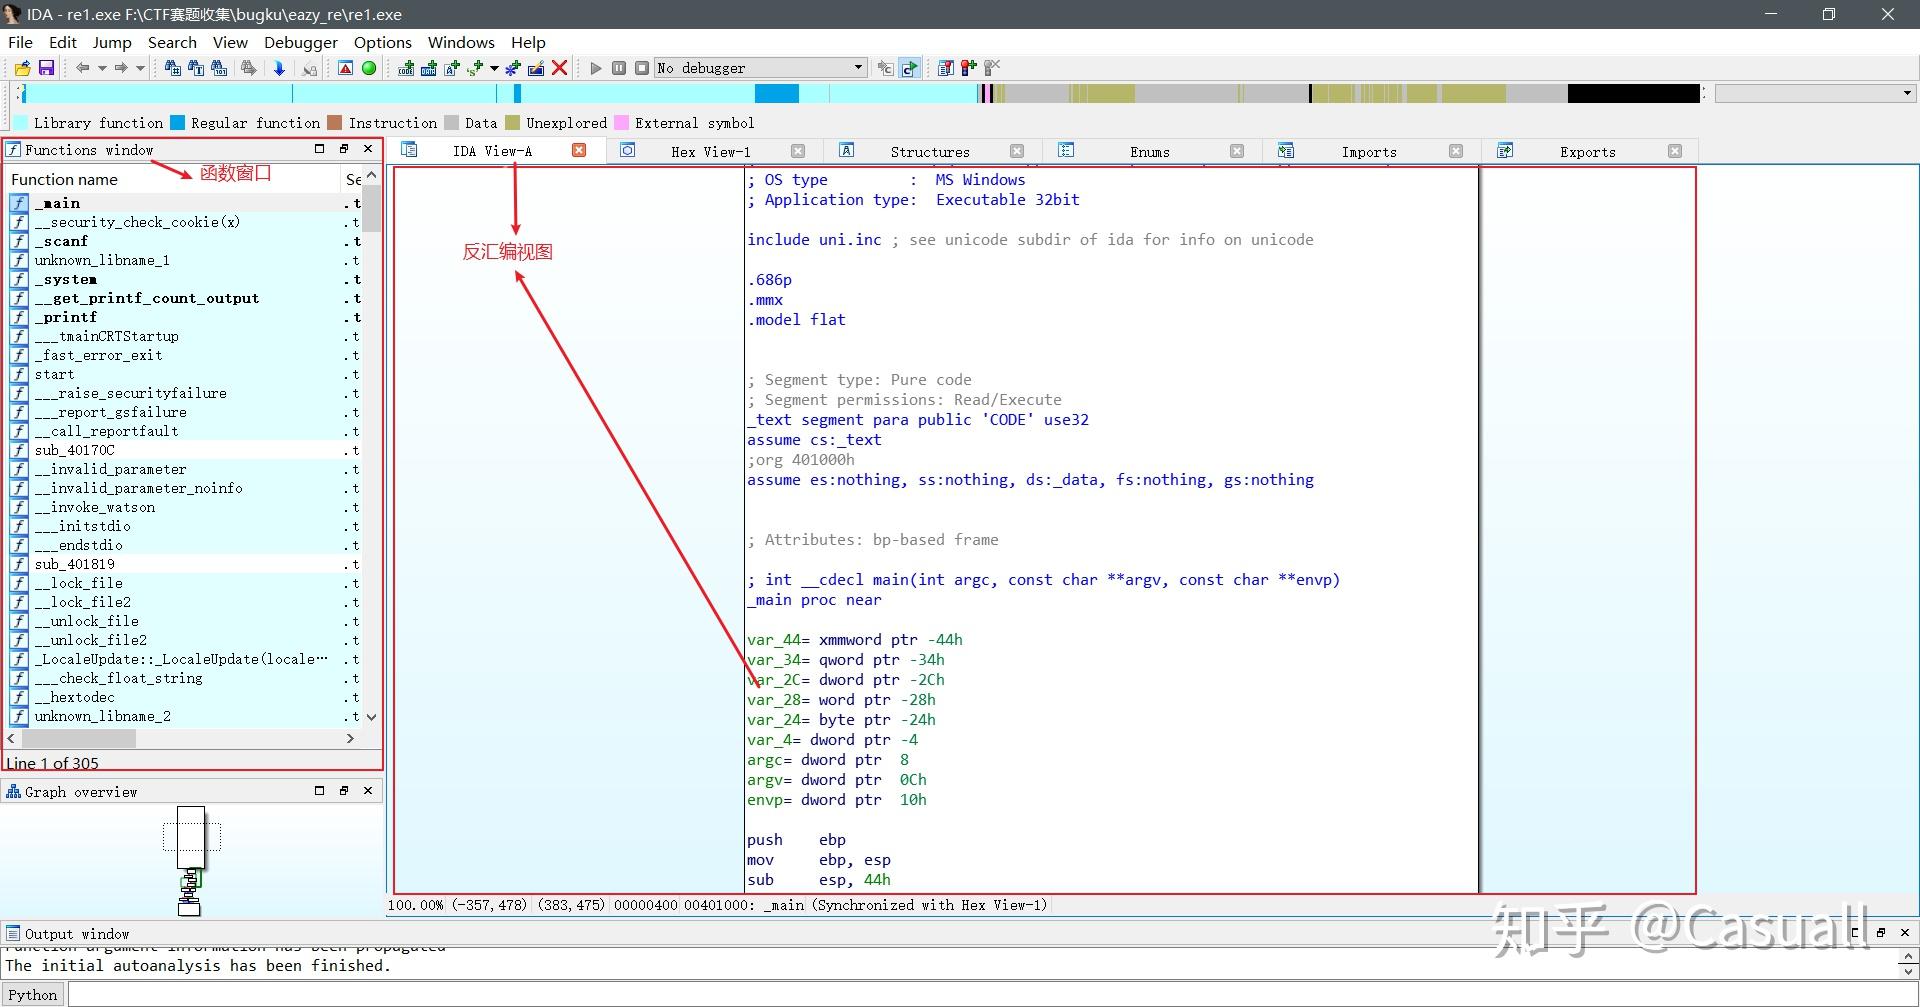Open the dropdown arrow beside green 's' icon
This screenshot has height=1007, width=1920.
coord(494,68)
